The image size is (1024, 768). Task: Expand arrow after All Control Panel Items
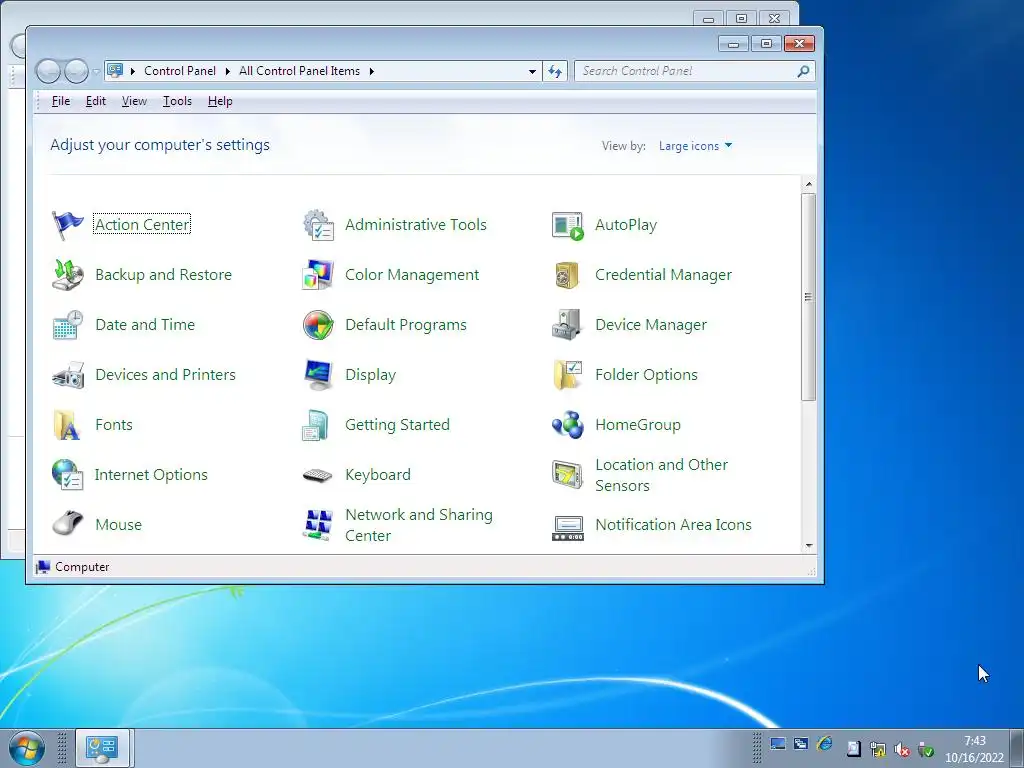pos(372,71)
